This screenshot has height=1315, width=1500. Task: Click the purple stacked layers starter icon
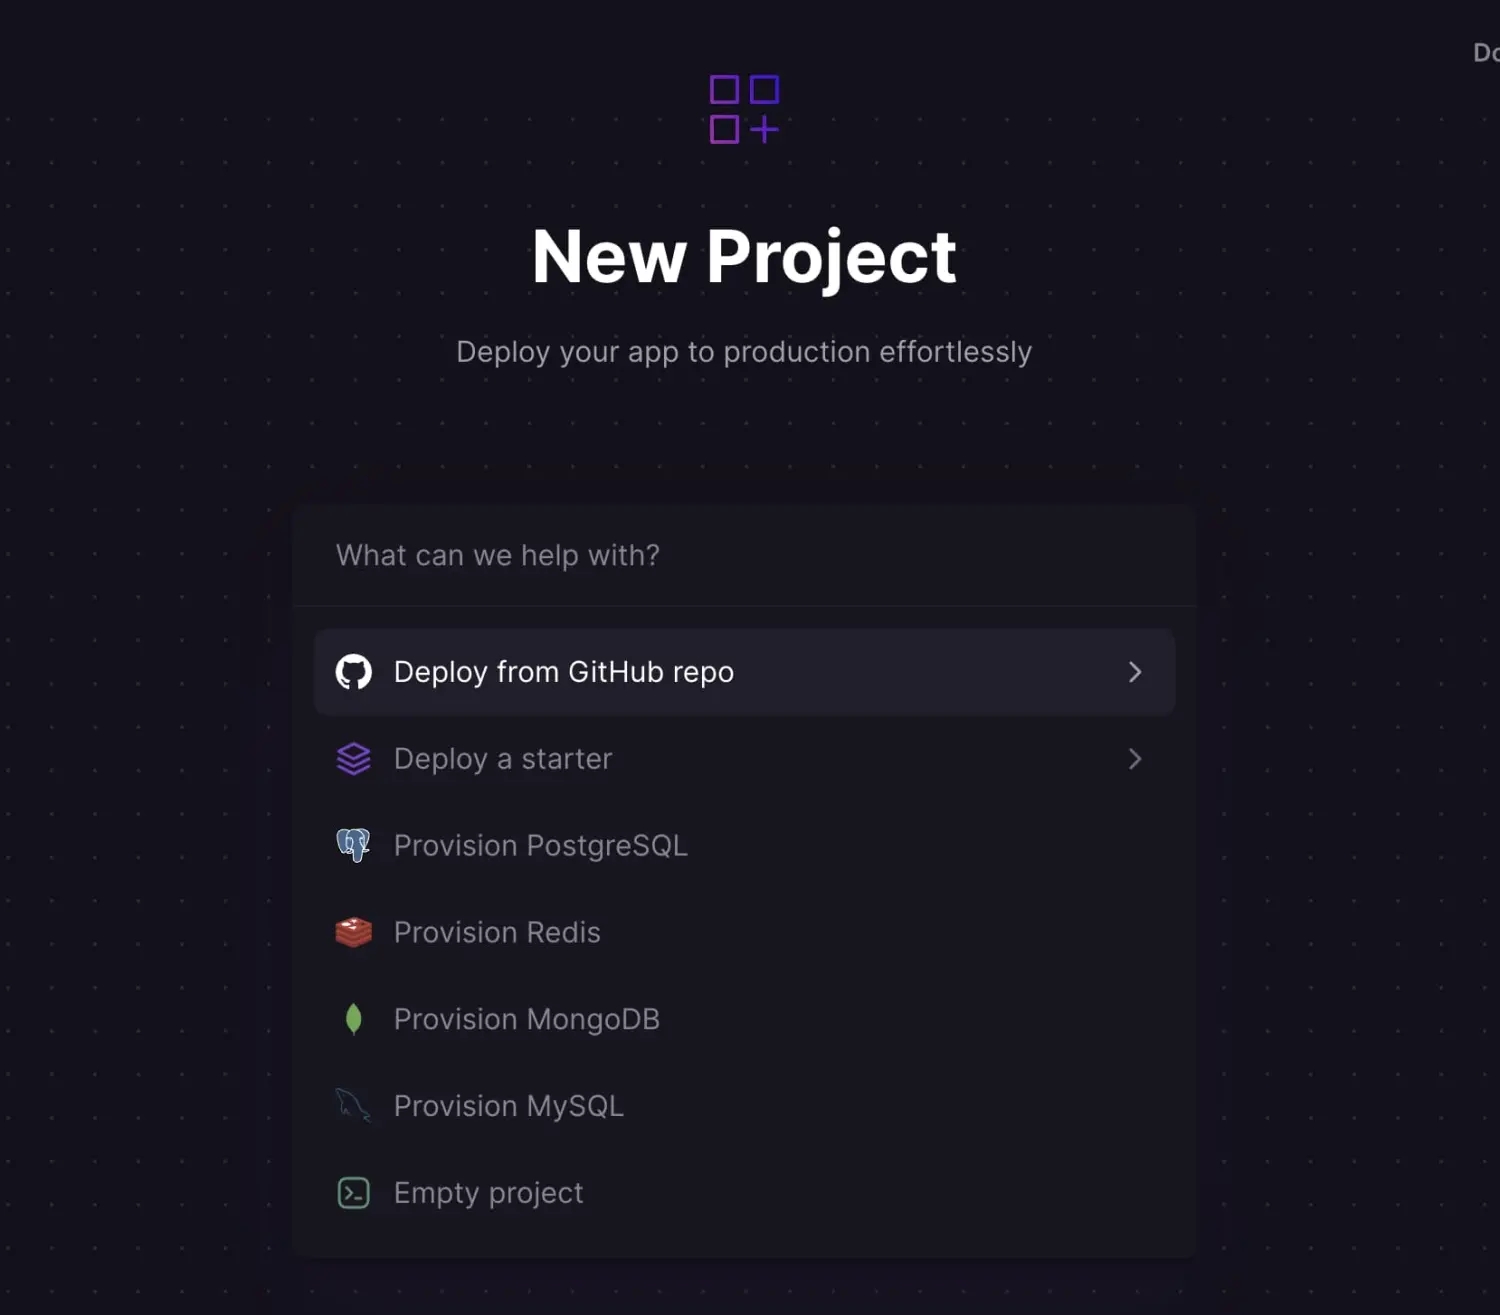353,759
